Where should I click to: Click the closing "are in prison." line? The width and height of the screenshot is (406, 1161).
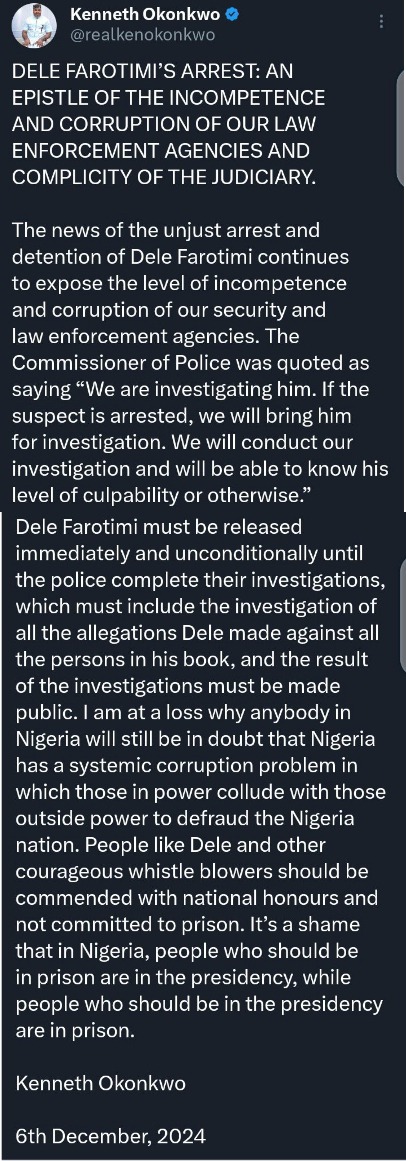pos(75,1031)
